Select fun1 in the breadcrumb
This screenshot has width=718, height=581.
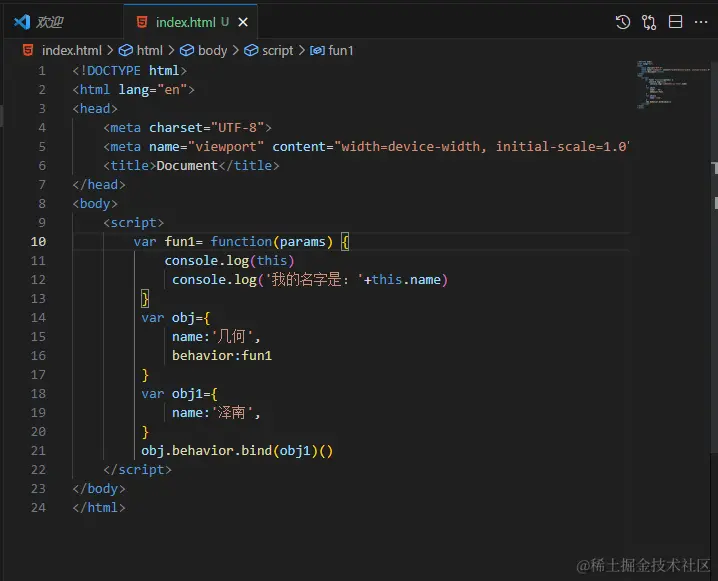[x=341, y=50]
